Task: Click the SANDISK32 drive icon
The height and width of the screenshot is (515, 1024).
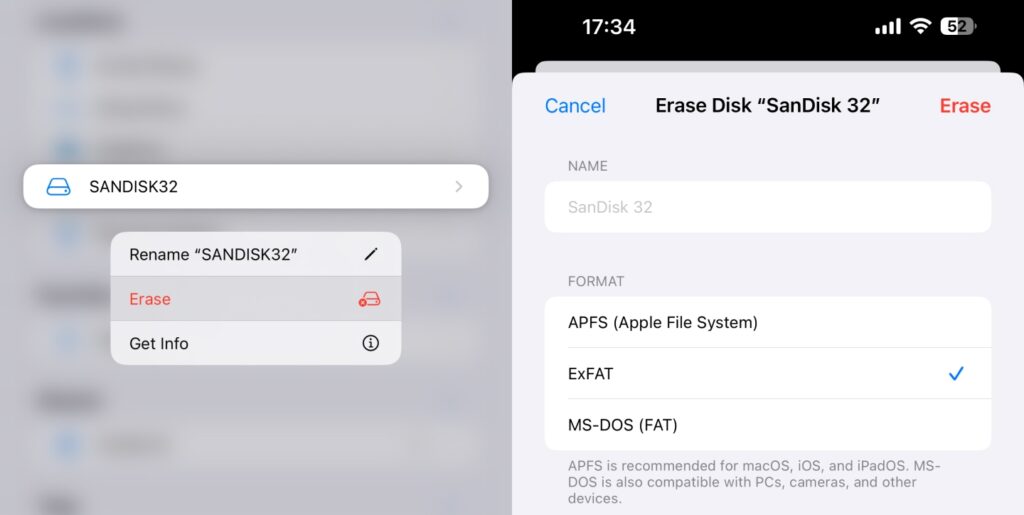Action: point(58,187)
